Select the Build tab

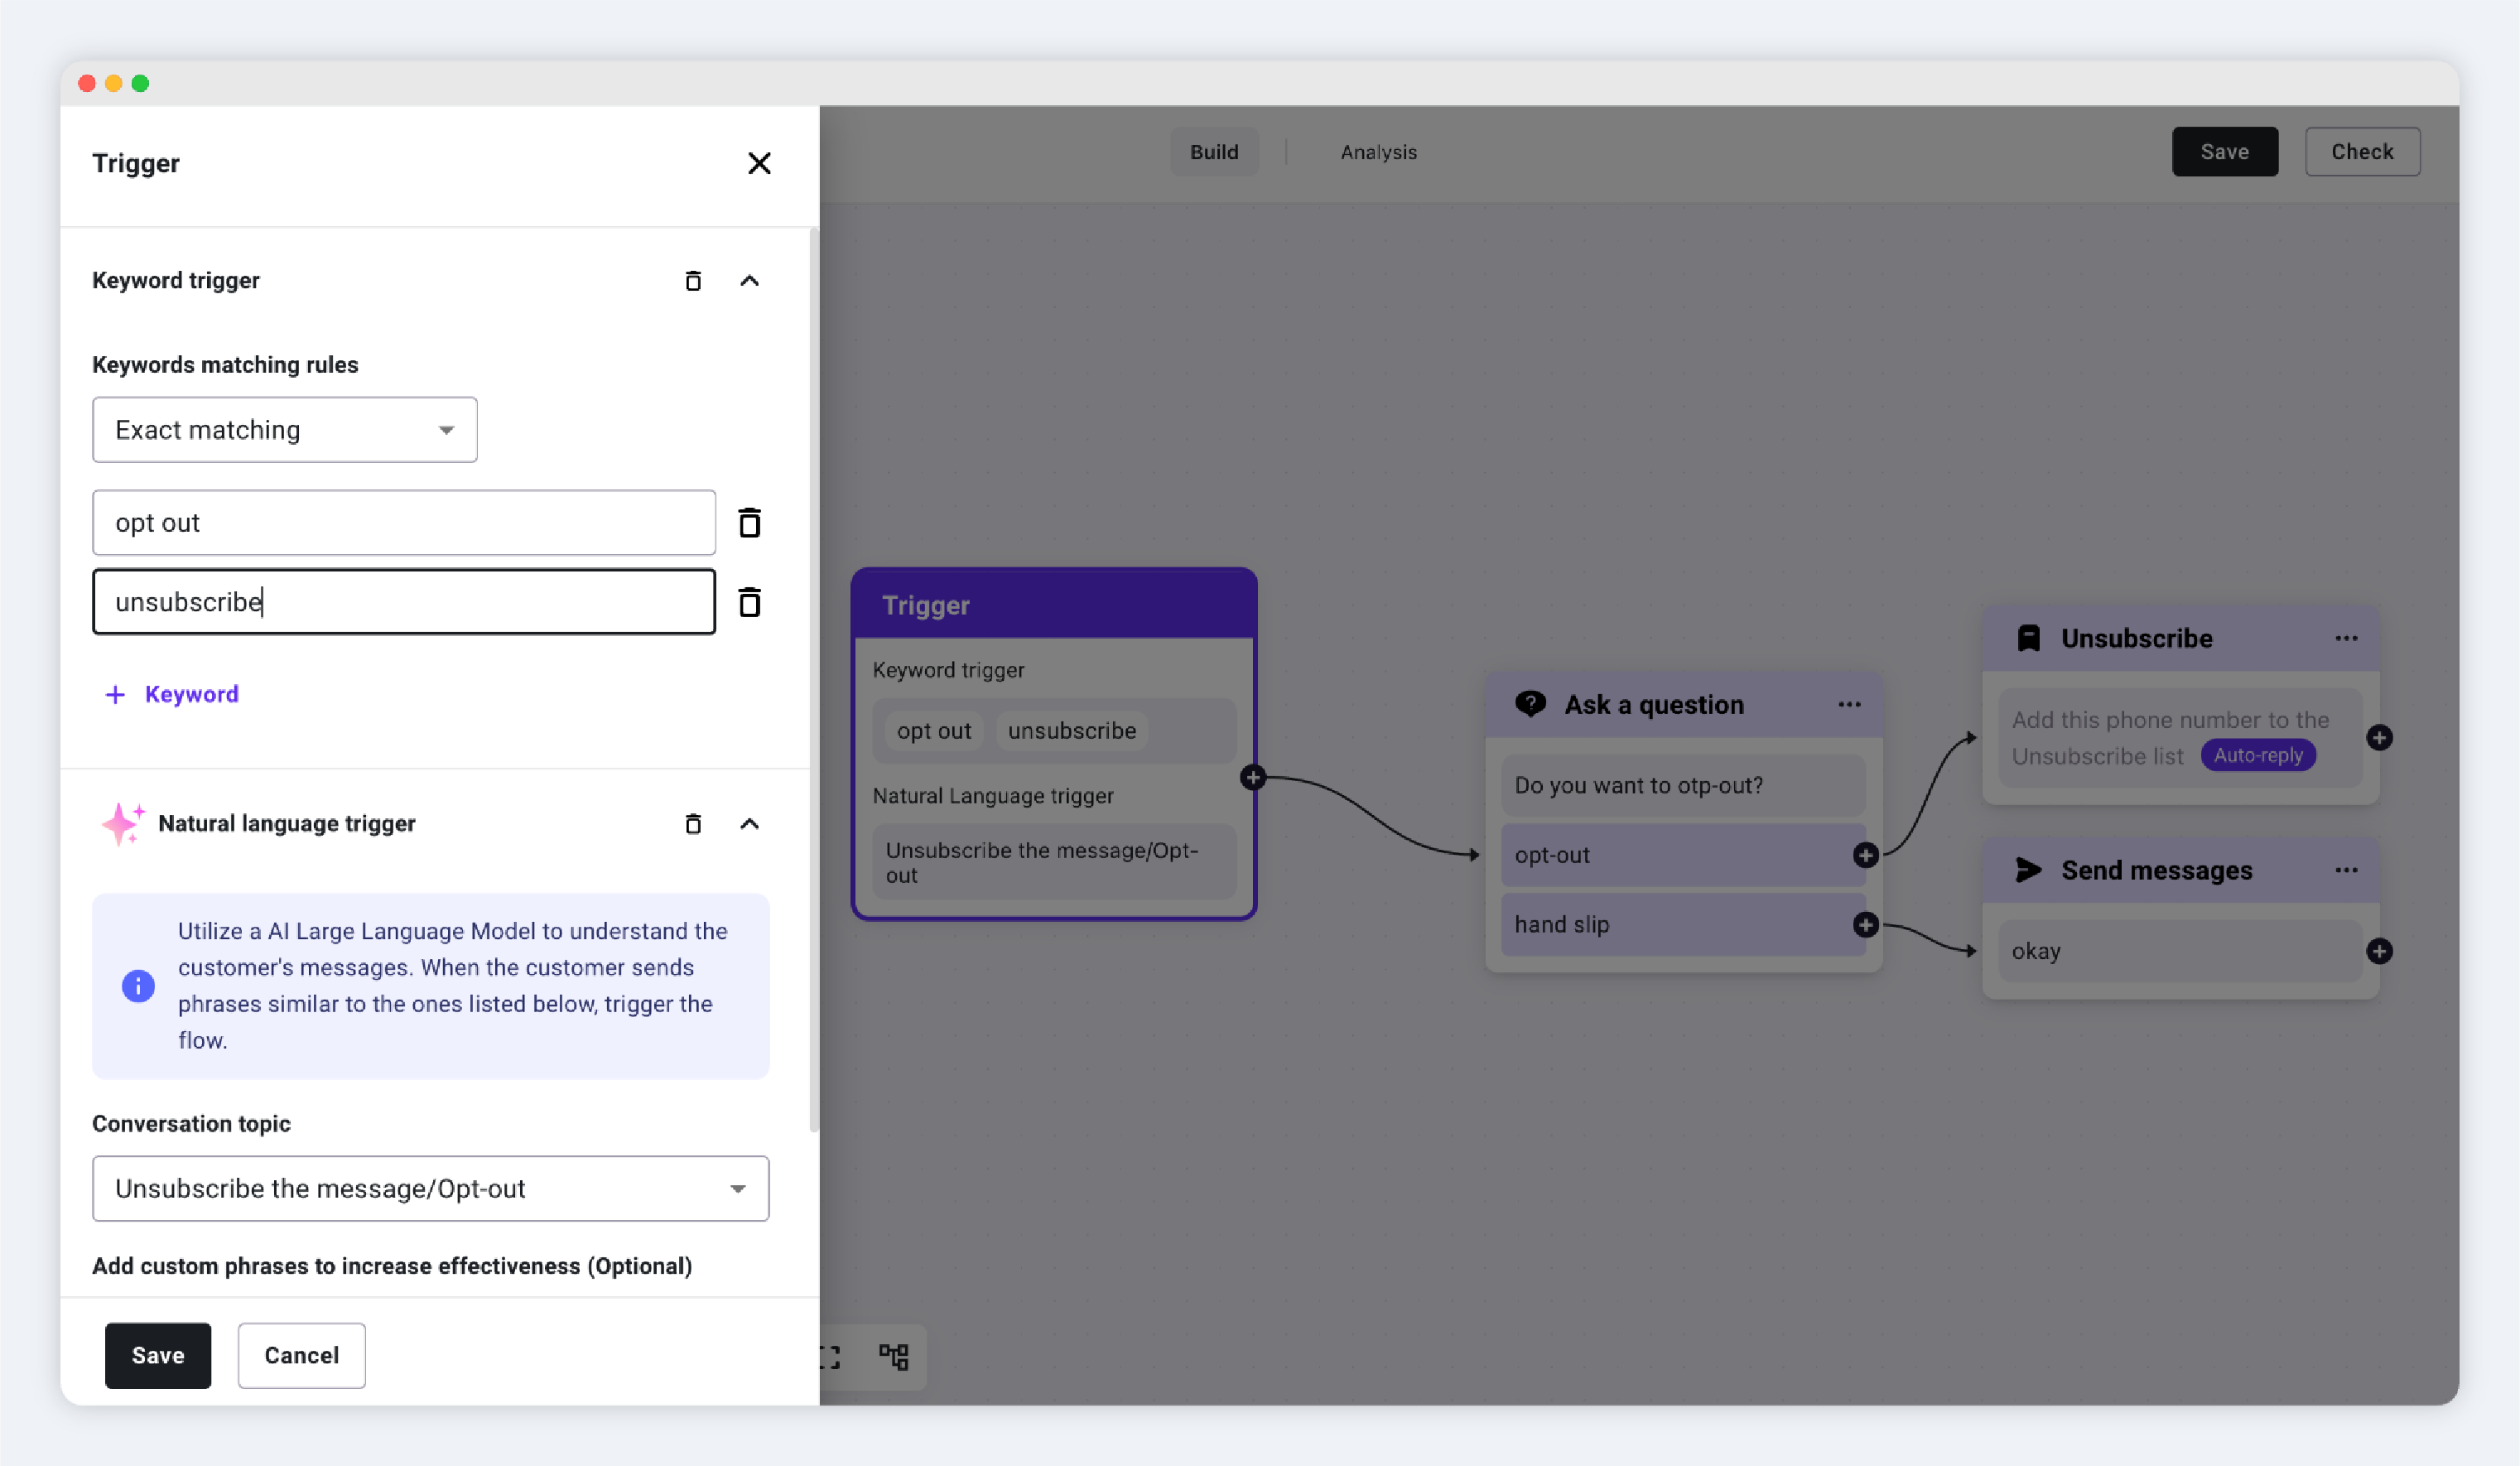tap(1213, 152)
